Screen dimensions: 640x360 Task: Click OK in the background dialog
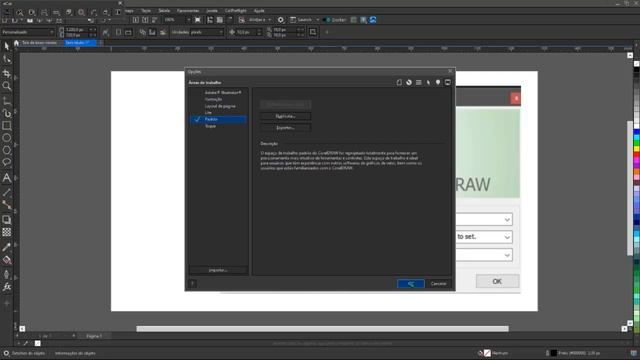pos(497,281)
